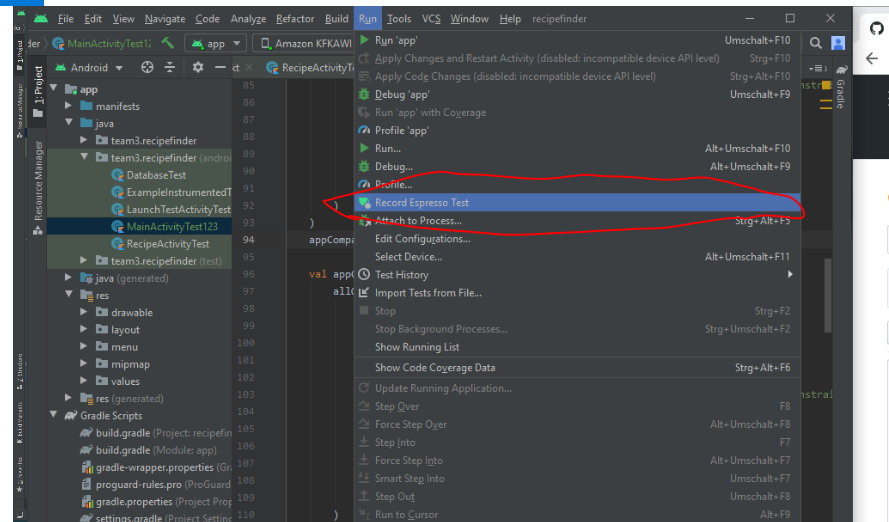Click the Search Everywhere magnifier icon
Image resolution: width=889 pixels, height=522 pixels.
point(815,43)
